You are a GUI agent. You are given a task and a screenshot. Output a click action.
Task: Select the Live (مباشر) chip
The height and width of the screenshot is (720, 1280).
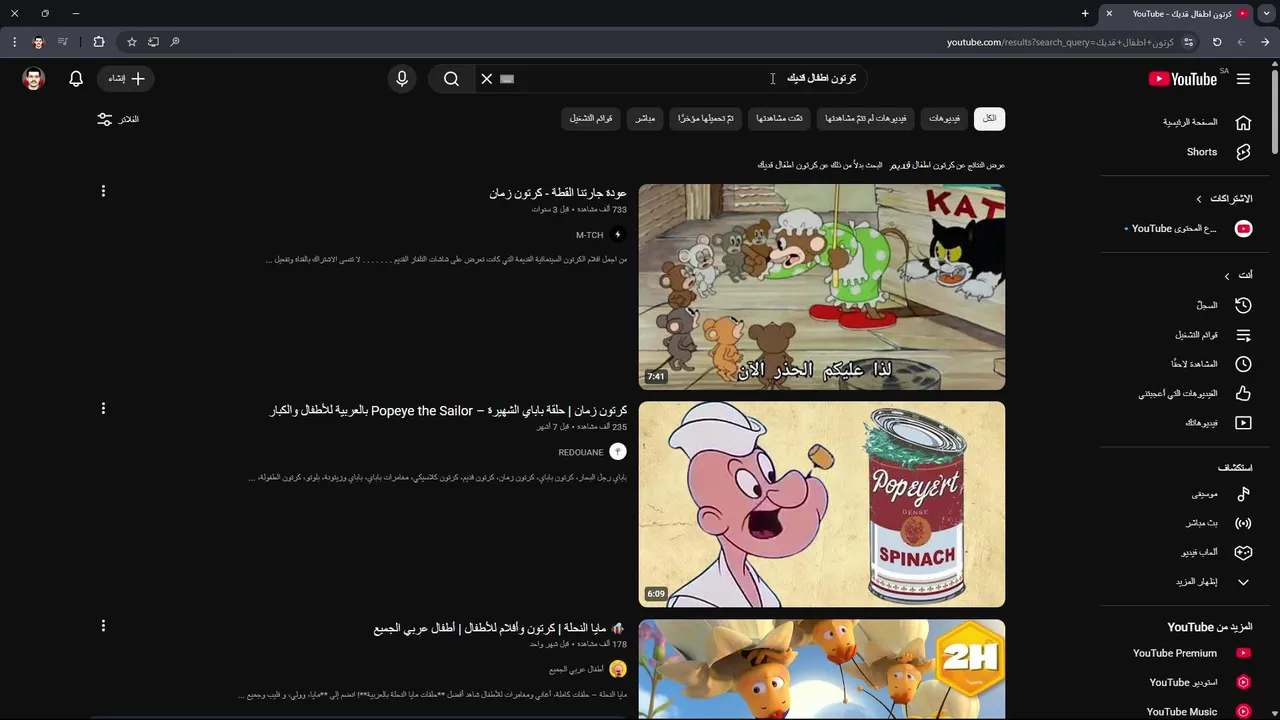click(646, 119)
